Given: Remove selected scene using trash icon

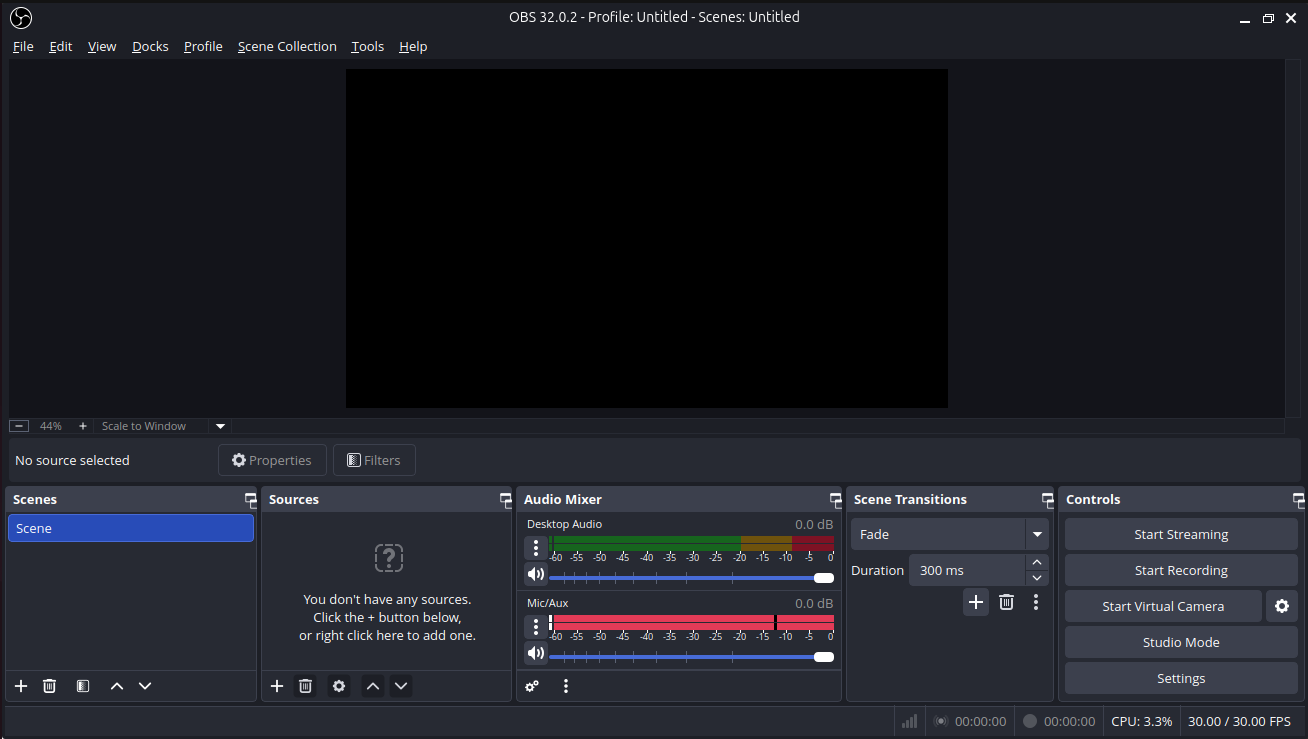Looking at the screenshot, I should click(49, 686).
